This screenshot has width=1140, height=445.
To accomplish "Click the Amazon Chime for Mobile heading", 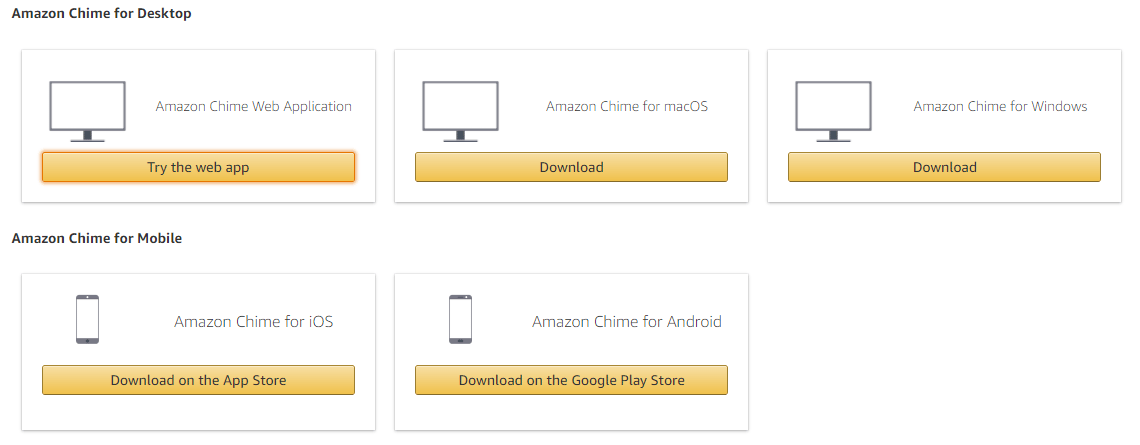I will click(x=97, y=238).
